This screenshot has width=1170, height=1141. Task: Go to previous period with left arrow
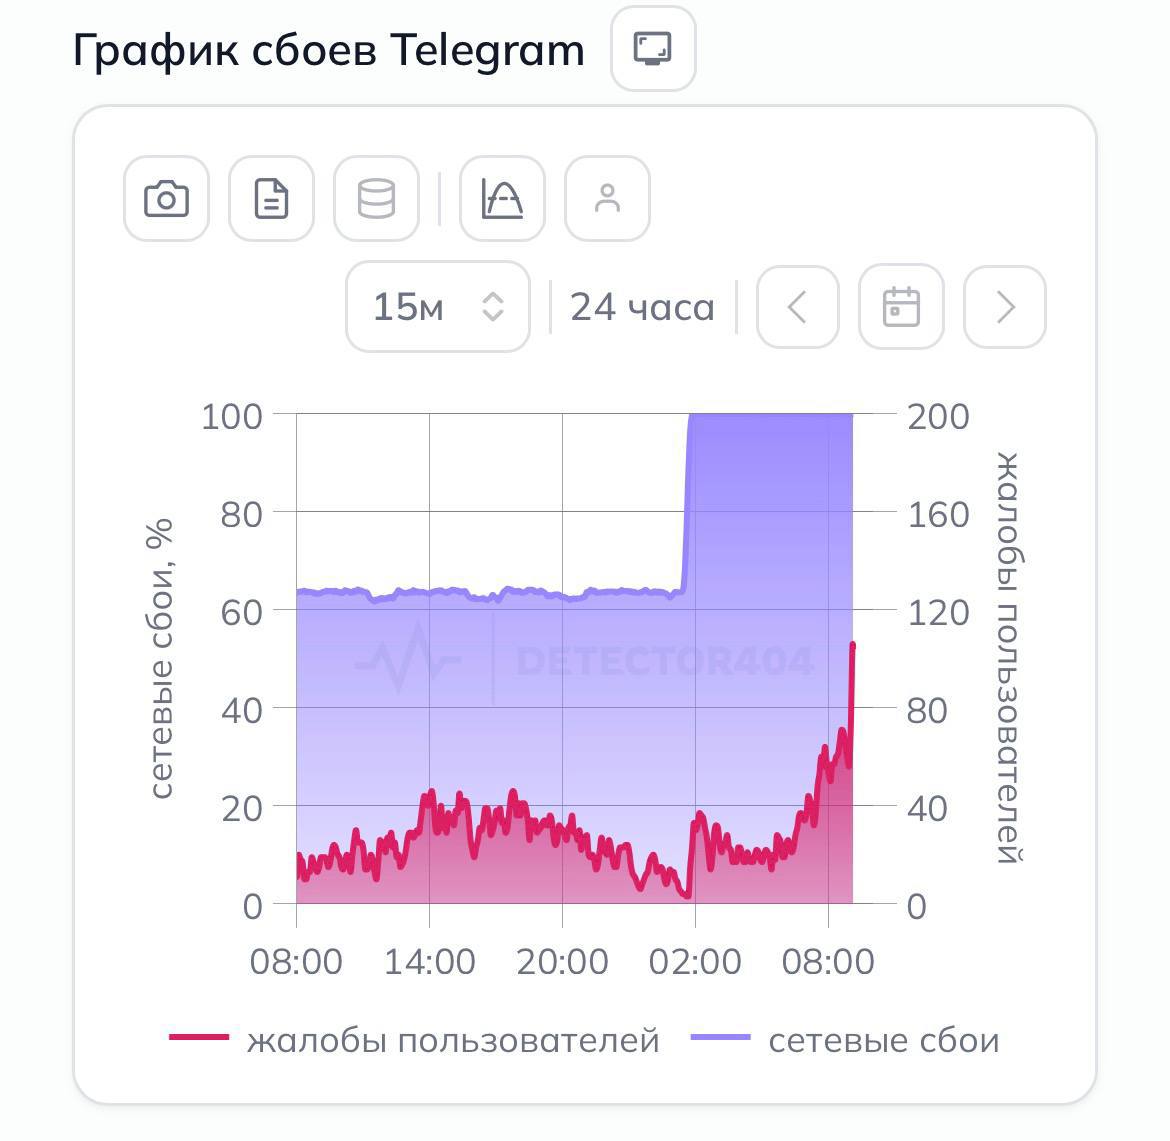798,307
